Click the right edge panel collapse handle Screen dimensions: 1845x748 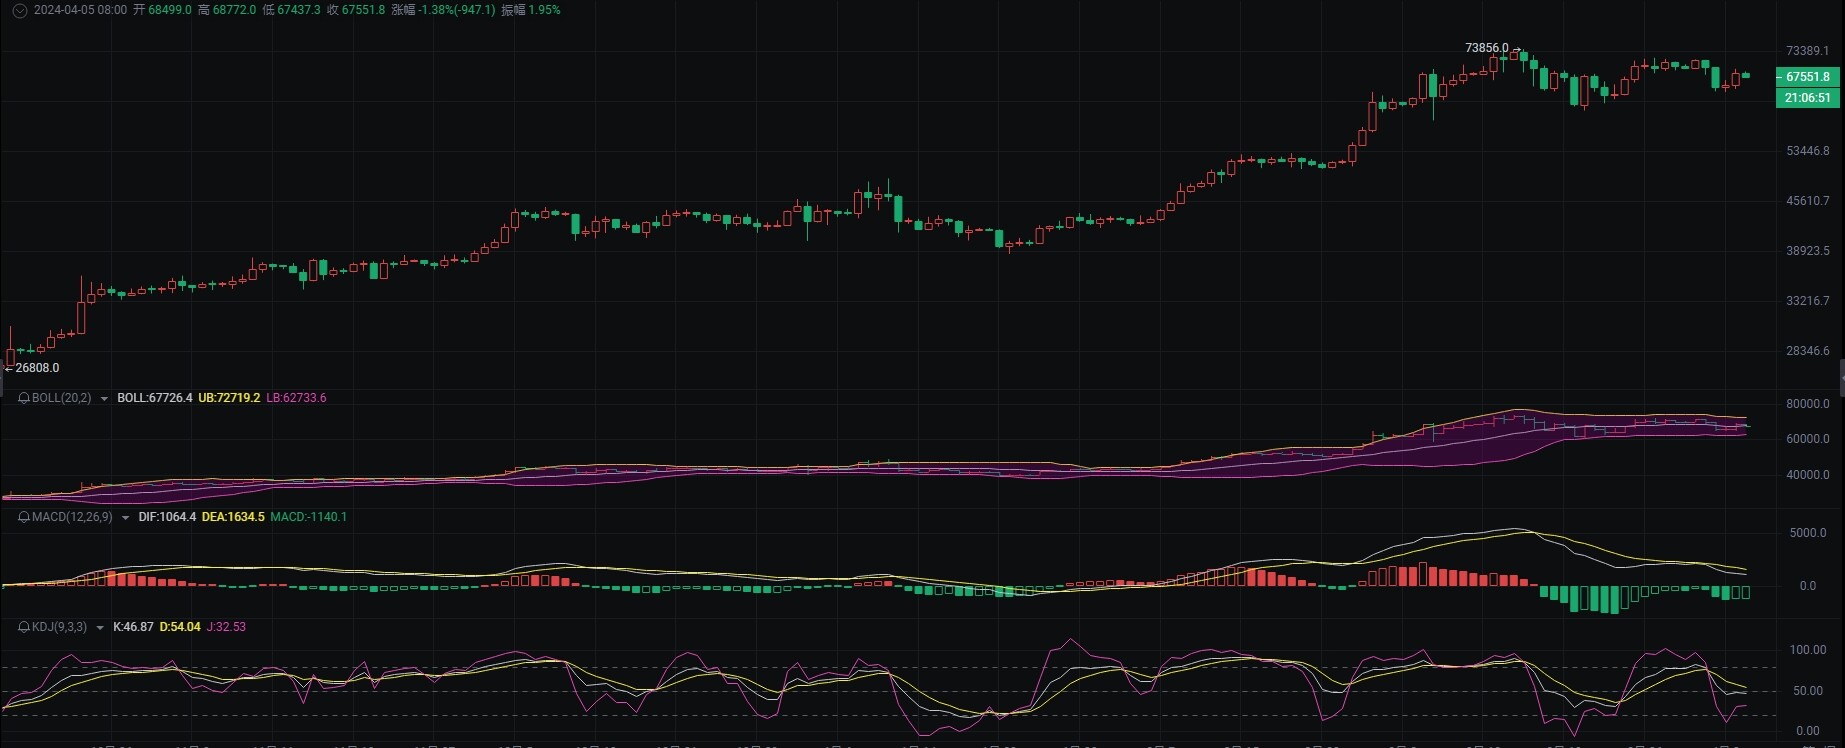(1841, 377)
